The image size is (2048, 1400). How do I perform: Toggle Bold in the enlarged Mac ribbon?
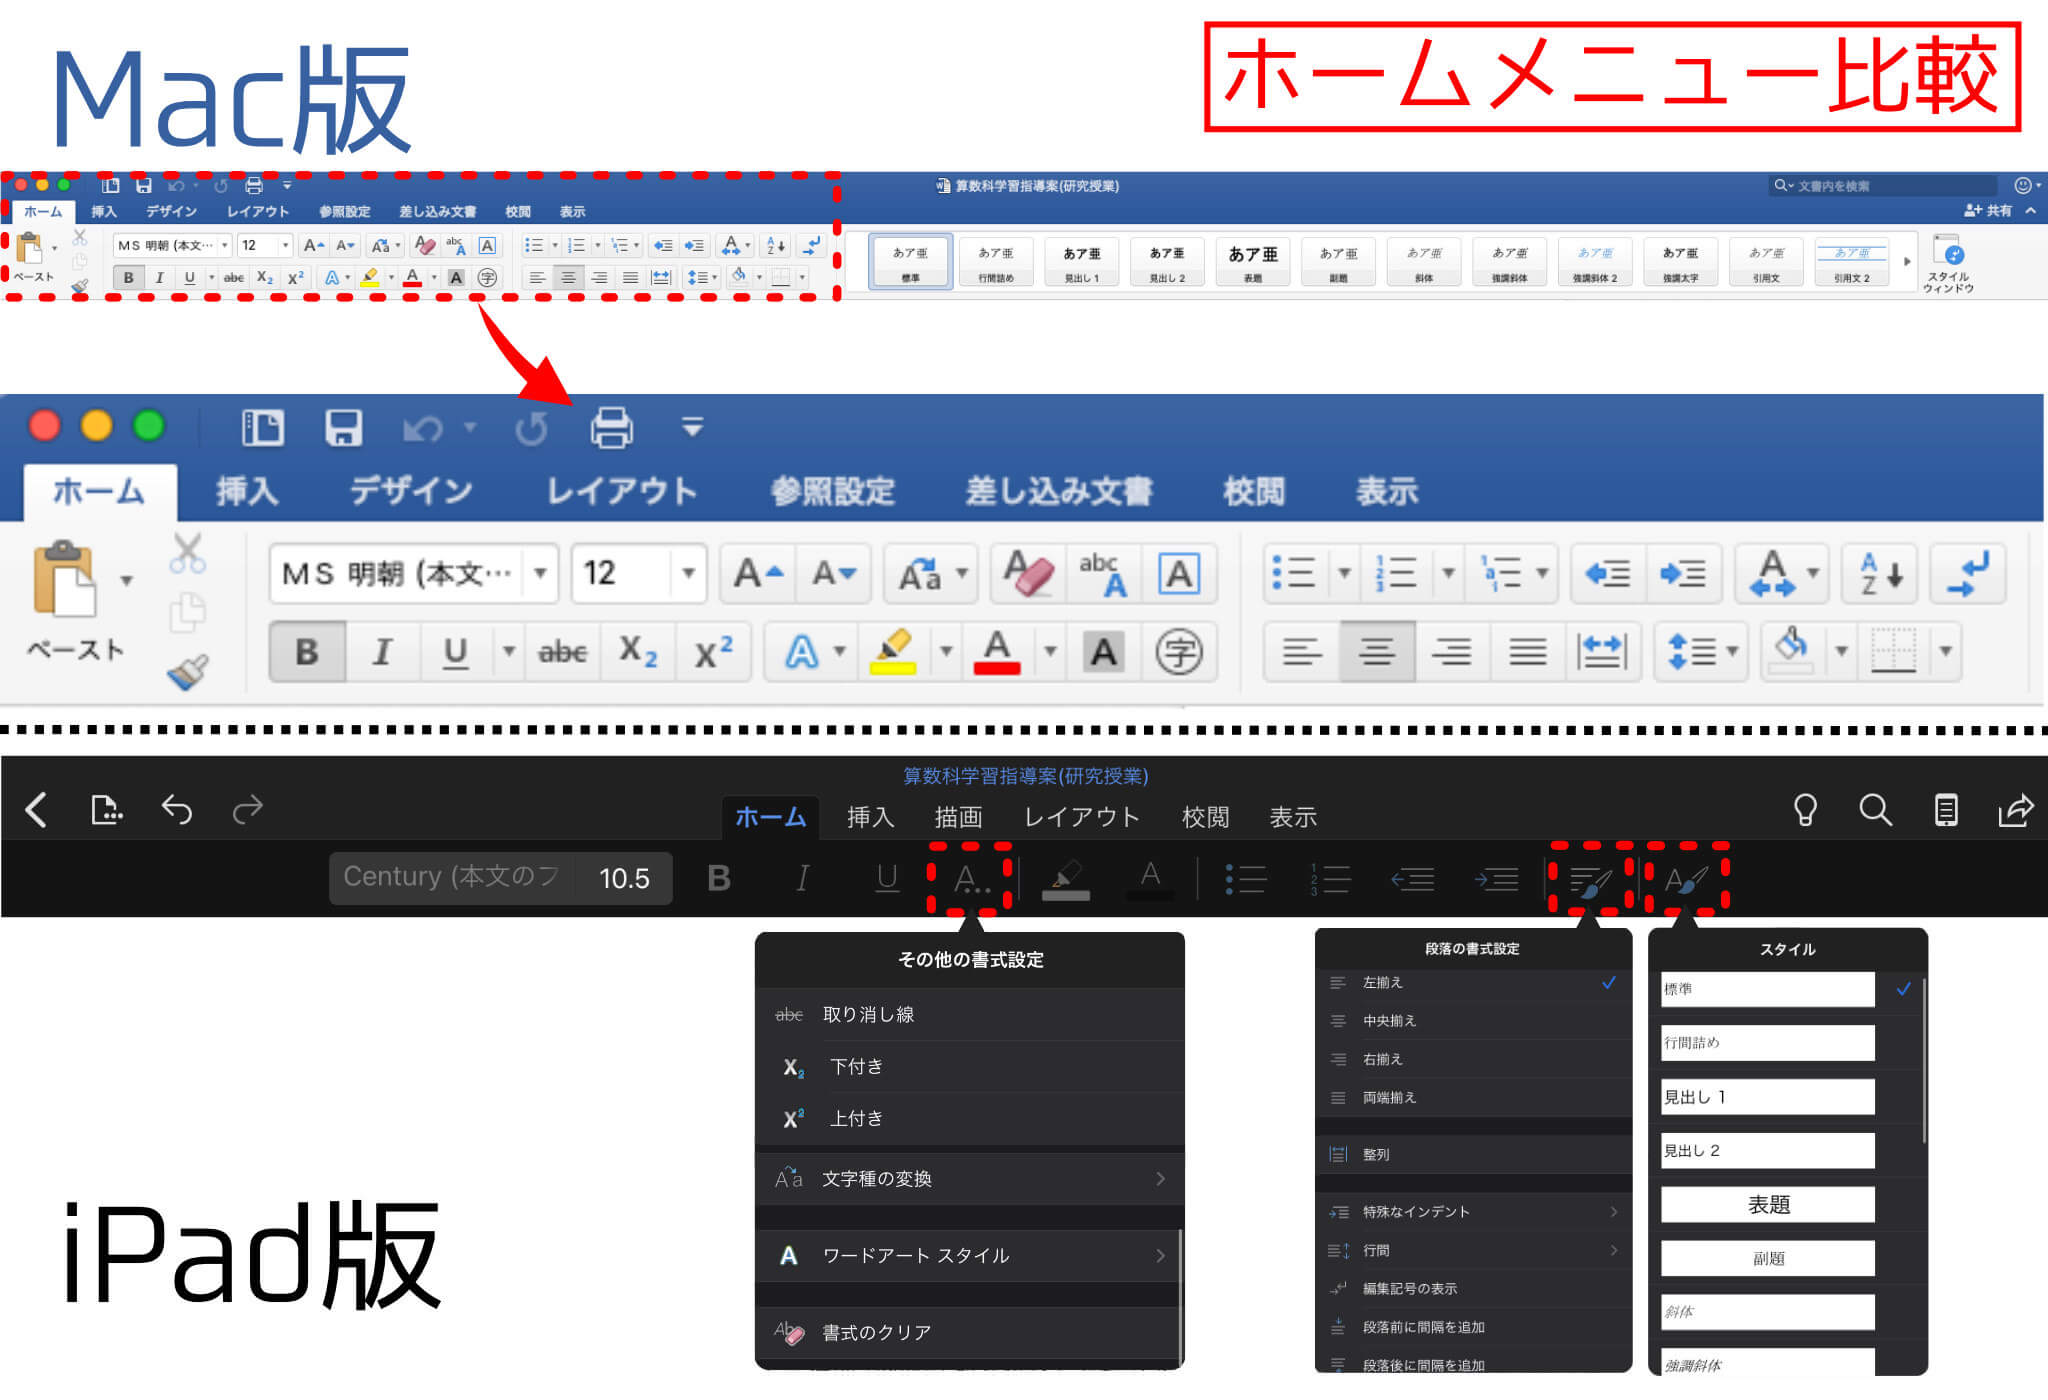click(x=308, y=652)
